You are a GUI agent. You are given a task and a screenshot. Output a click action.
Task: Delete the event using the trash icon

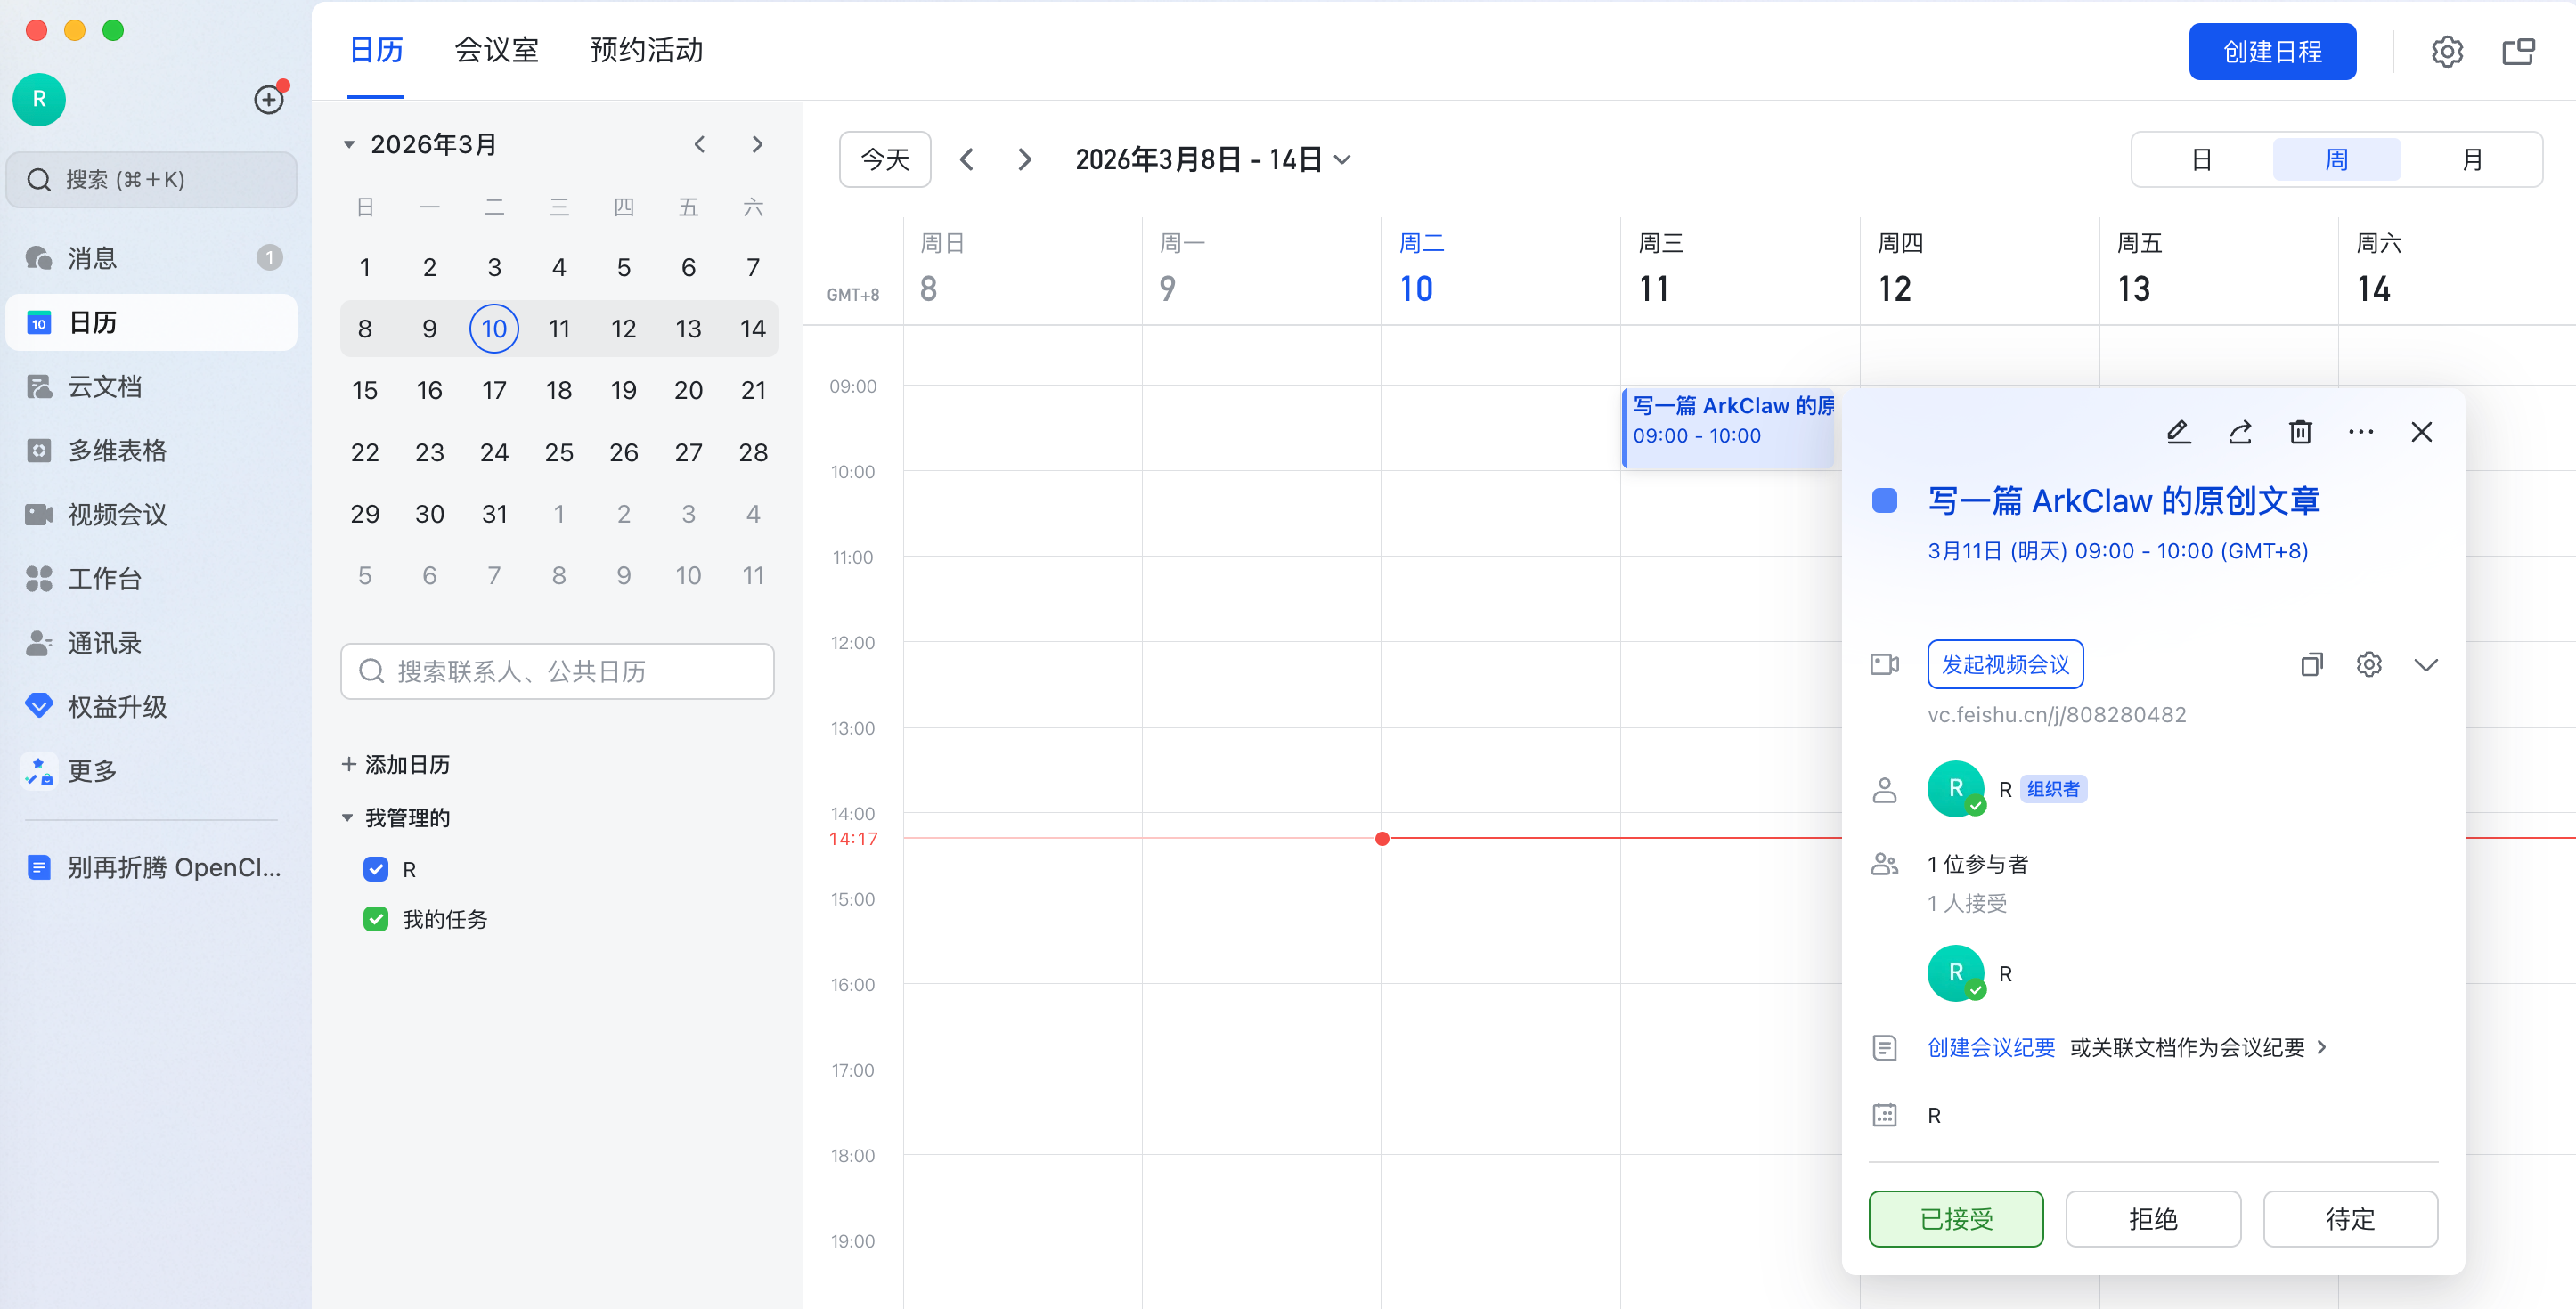2300,432
